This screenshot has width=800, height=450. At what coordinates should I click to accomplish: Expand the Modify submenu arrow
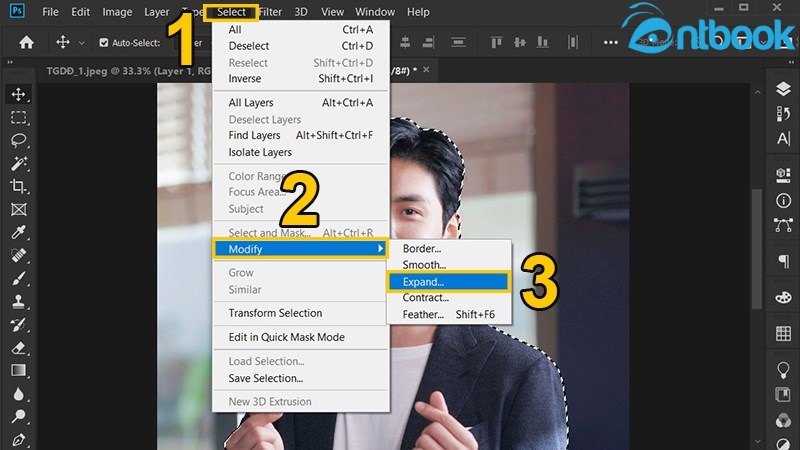[381, 248]
